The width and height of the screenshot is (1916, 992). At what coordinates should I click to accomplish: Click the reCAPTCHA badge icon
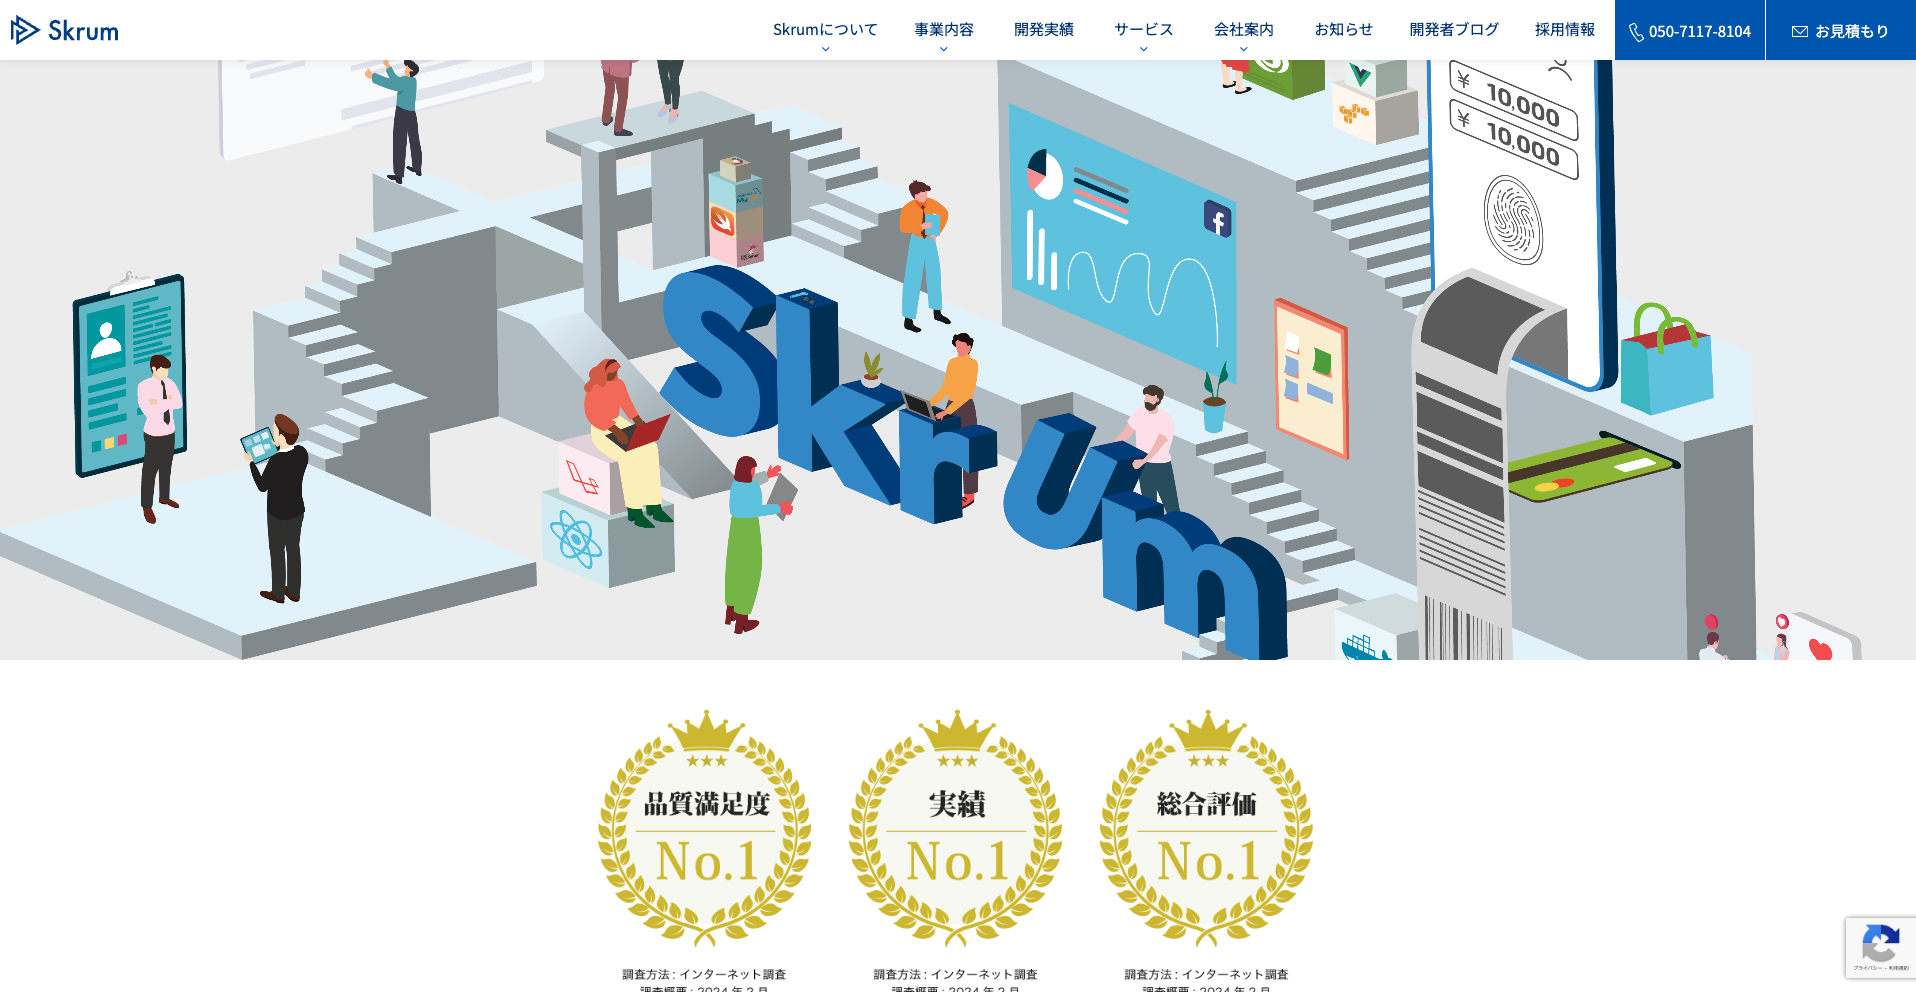point(1880,944)
